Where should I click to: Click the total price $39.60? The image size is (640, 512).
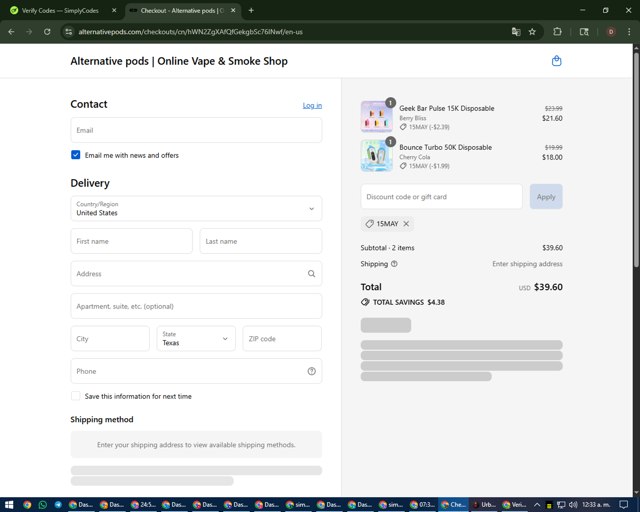click(548, 287)
